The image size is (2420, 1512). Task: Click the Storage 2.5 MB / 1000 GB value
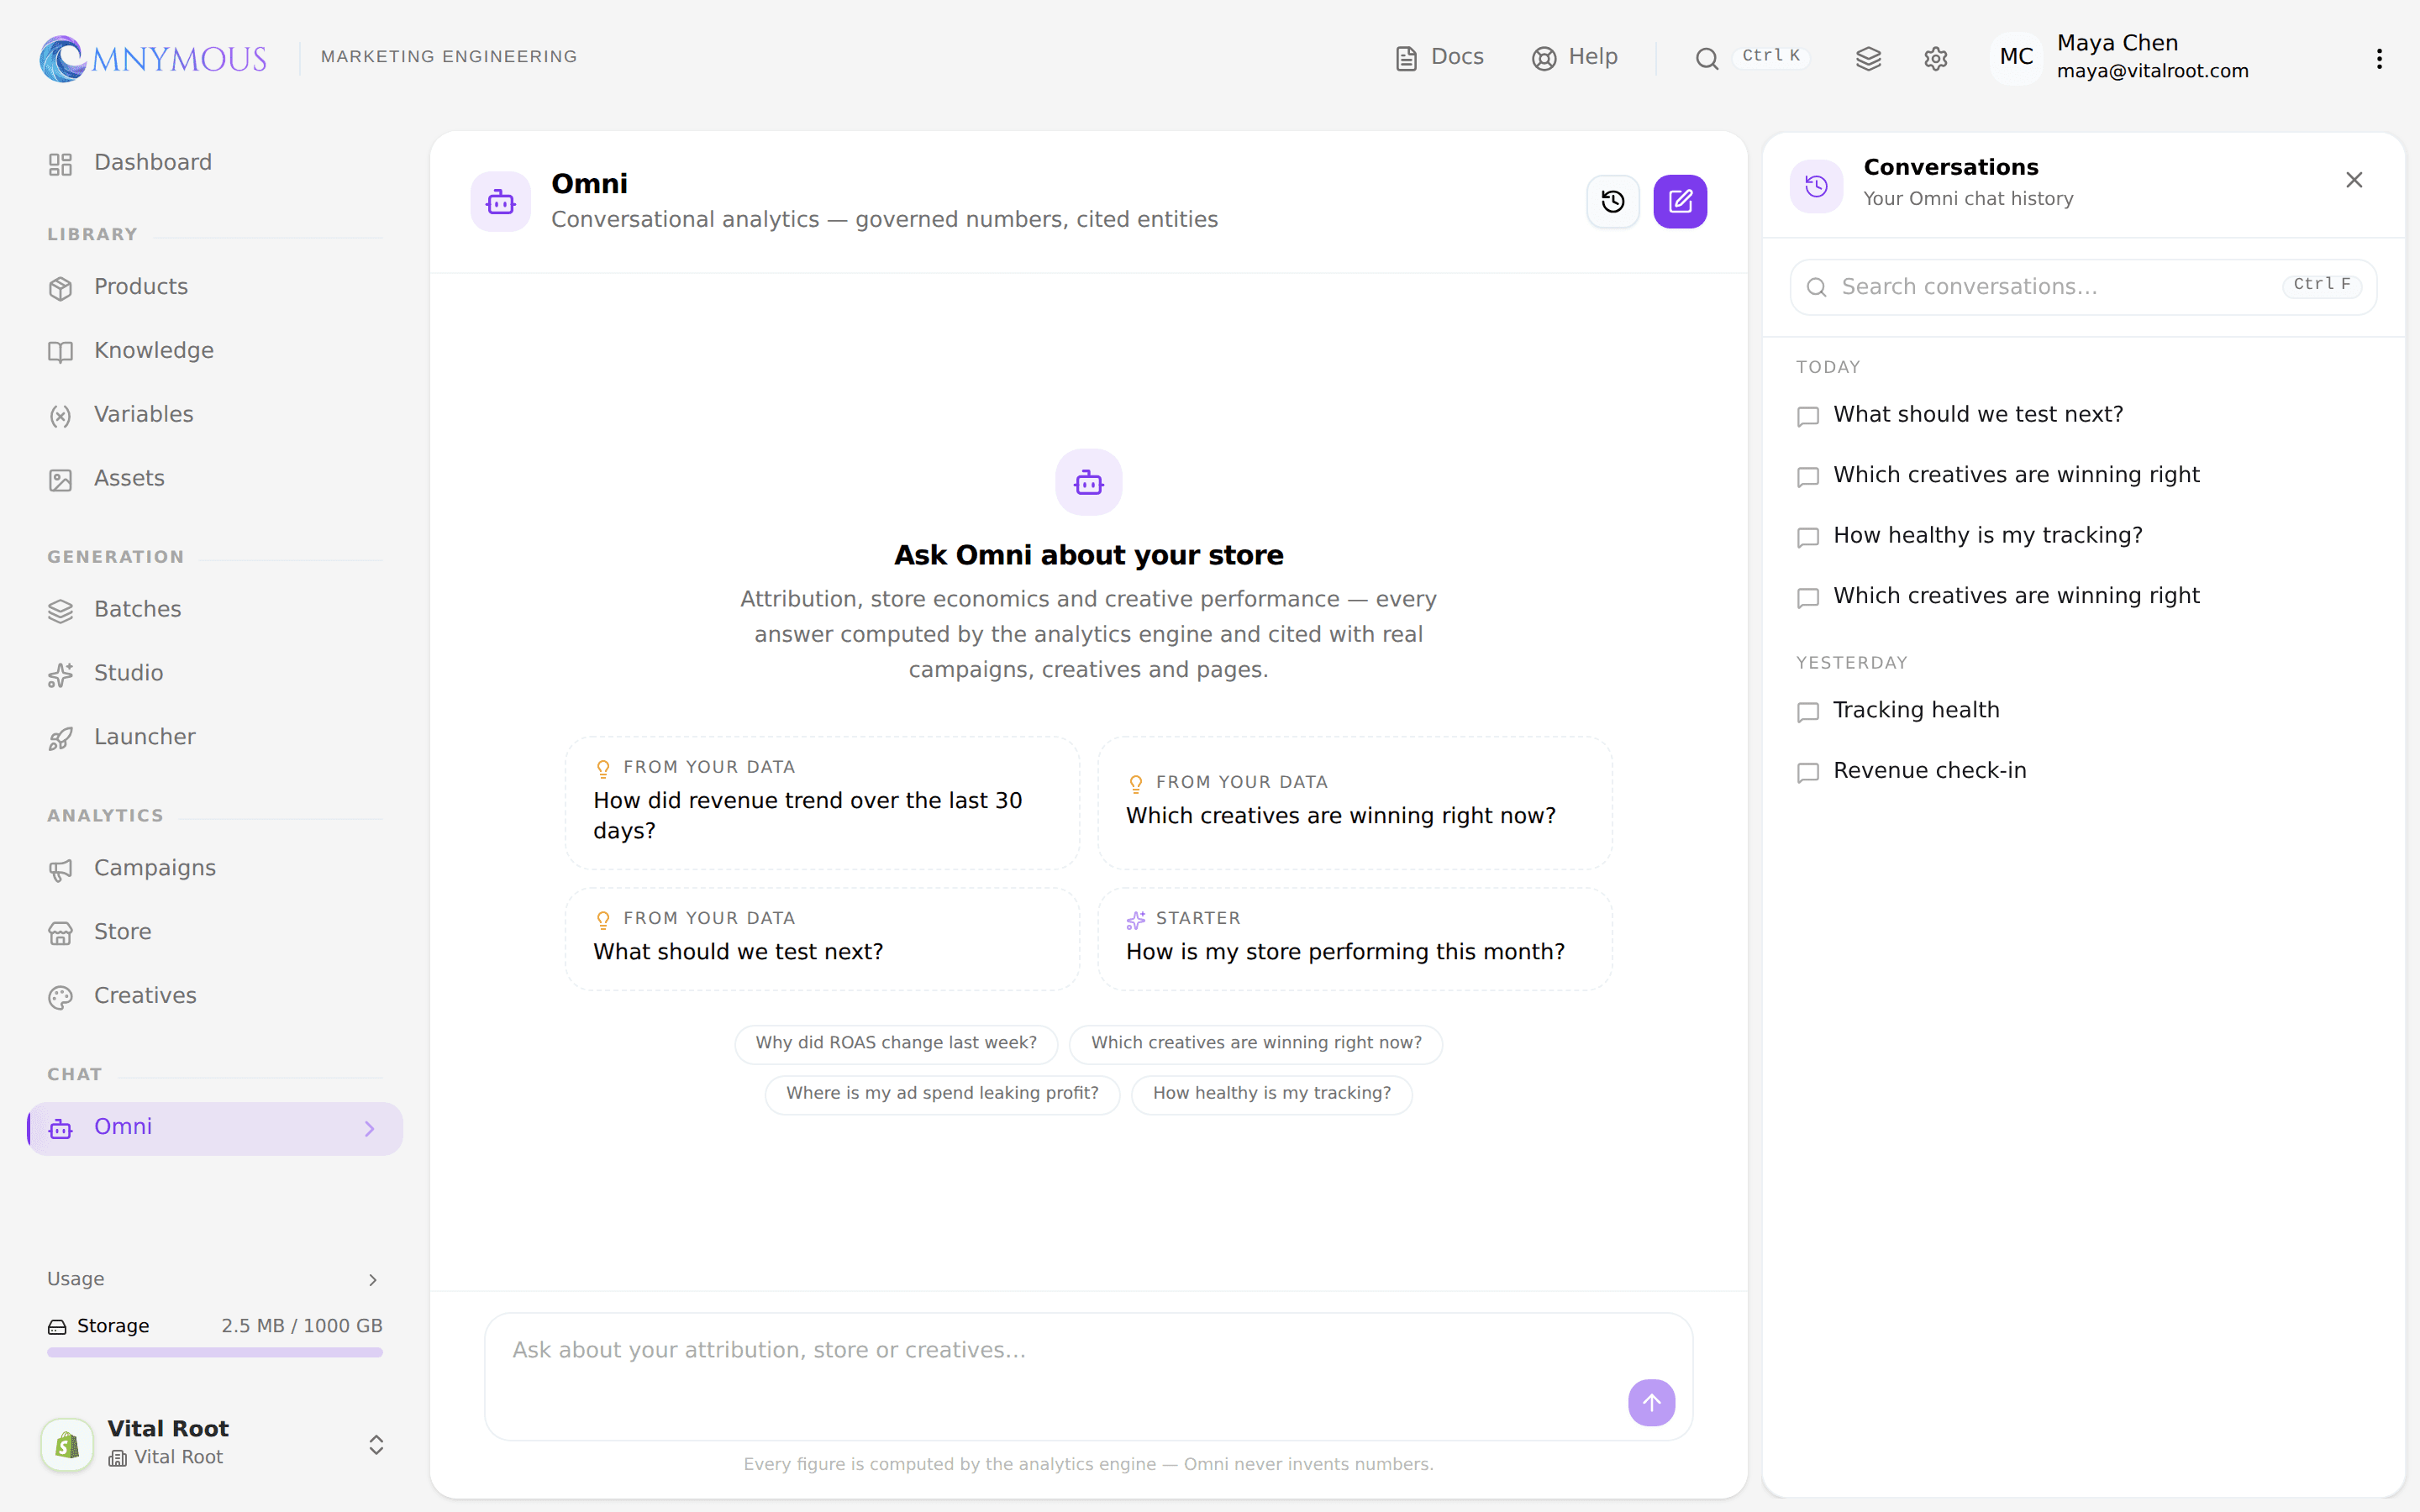point(302,1326)
